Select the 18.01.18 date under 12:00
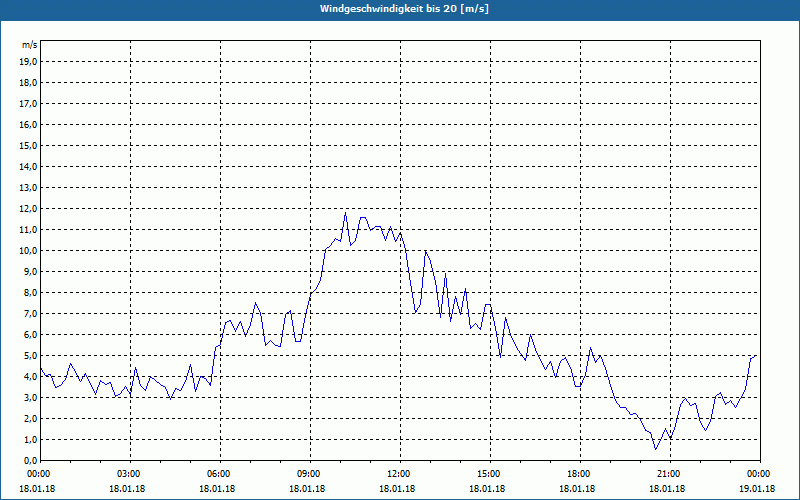The image size is (800, 500). click(x=397, y=488)
